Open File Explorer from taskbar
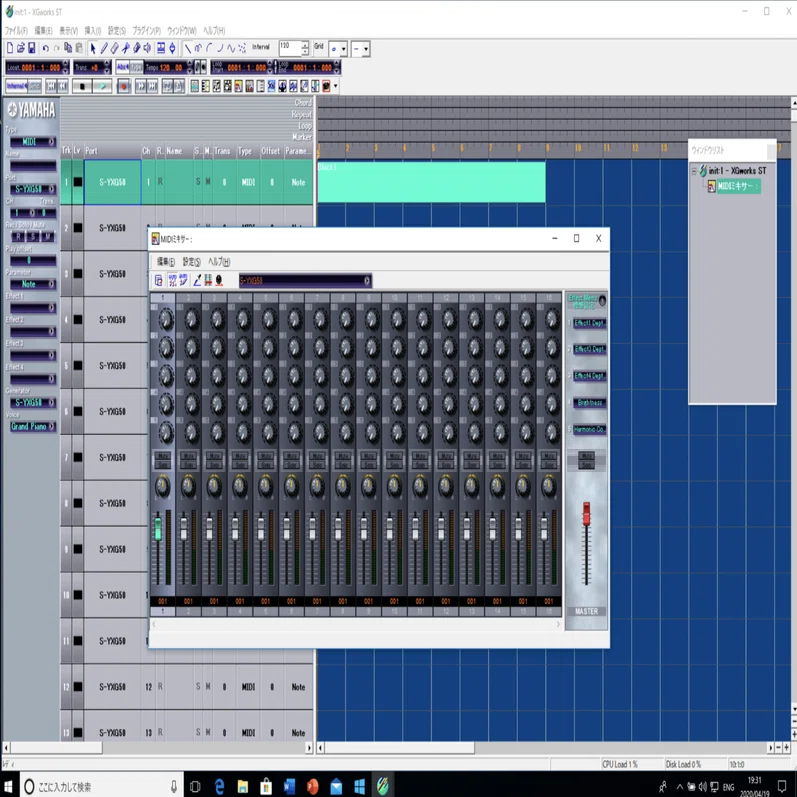This screenshot has height=797, width=797. pyautogui.click(x=242, y=787)
